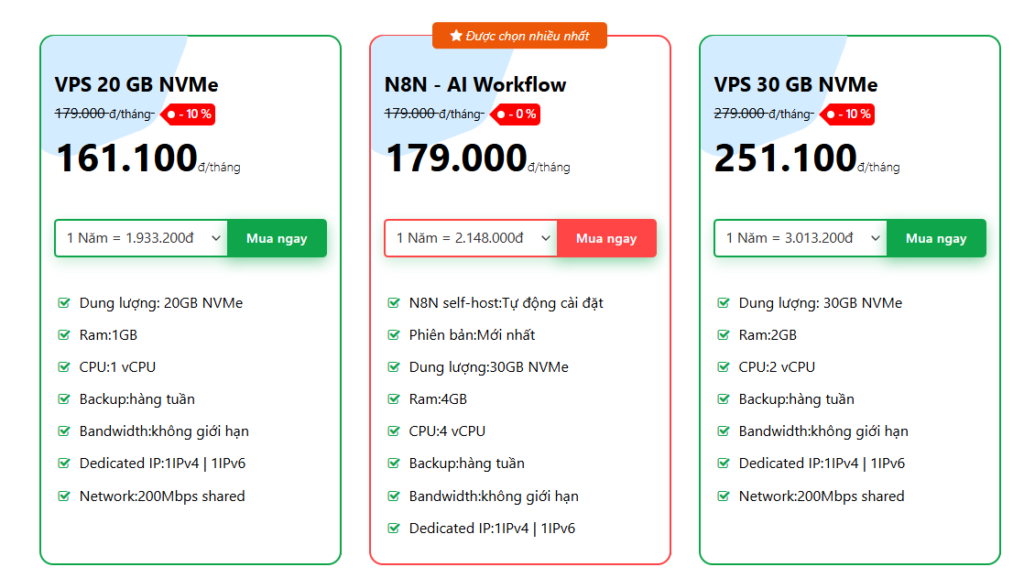This screenshot has width=1024, height=578.
Task: Click N8N self-host:Tự động cài đặt text
Action: 506,303
